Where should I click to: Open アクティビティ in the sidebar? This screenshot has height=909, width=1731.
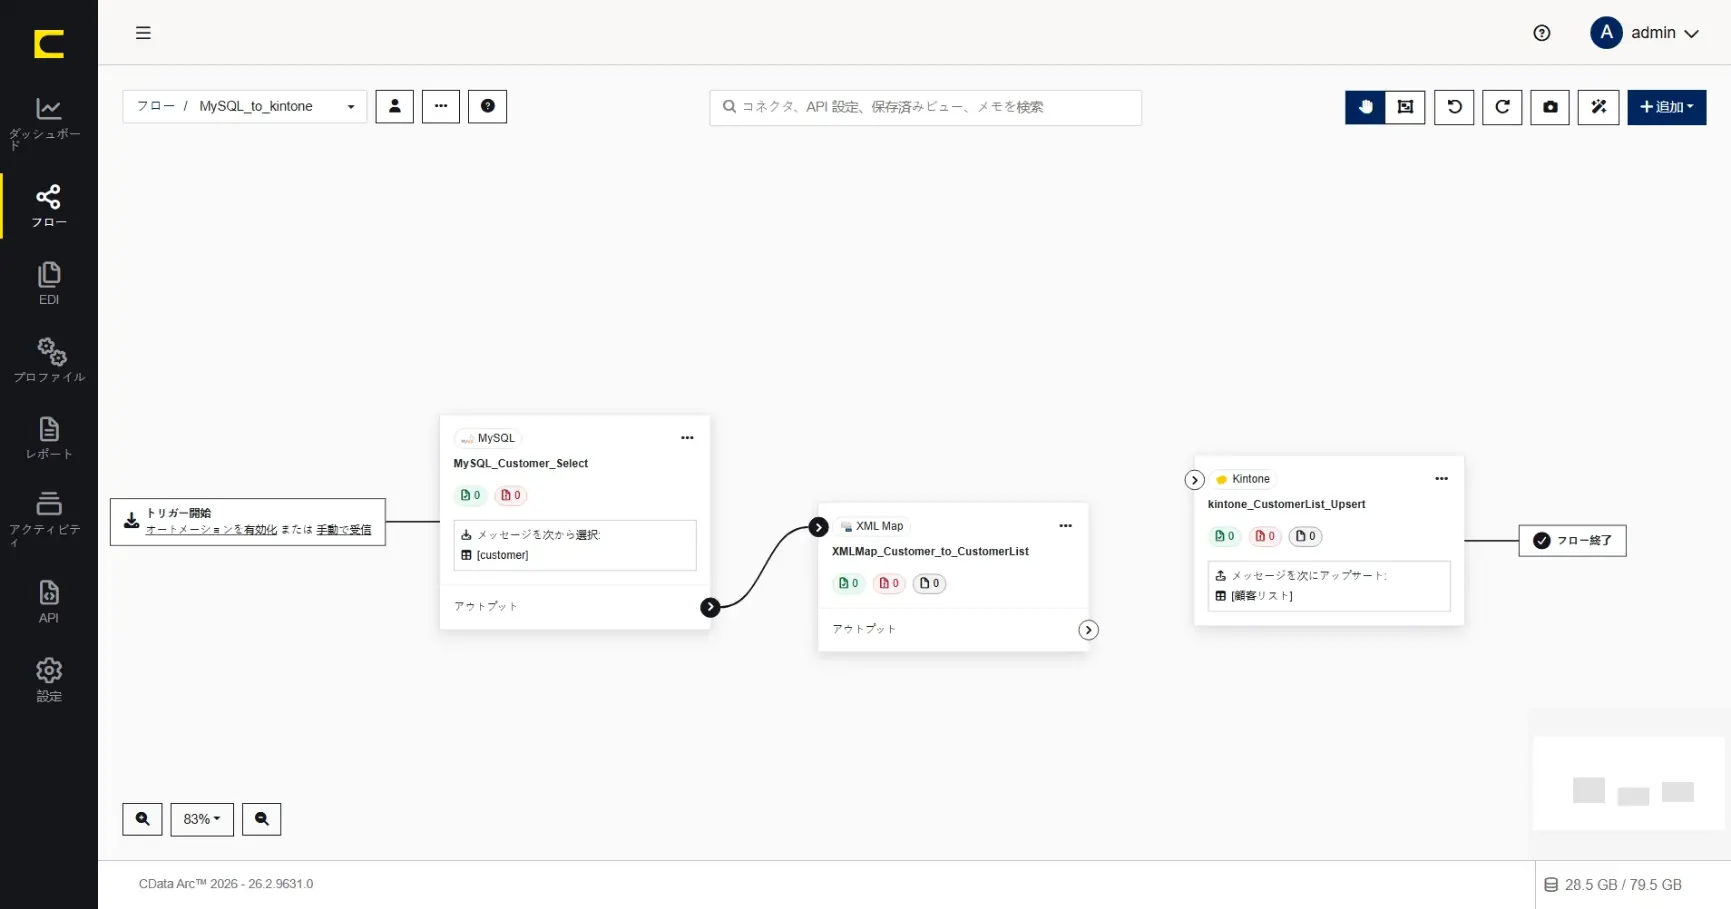click(x=48, y=519)
